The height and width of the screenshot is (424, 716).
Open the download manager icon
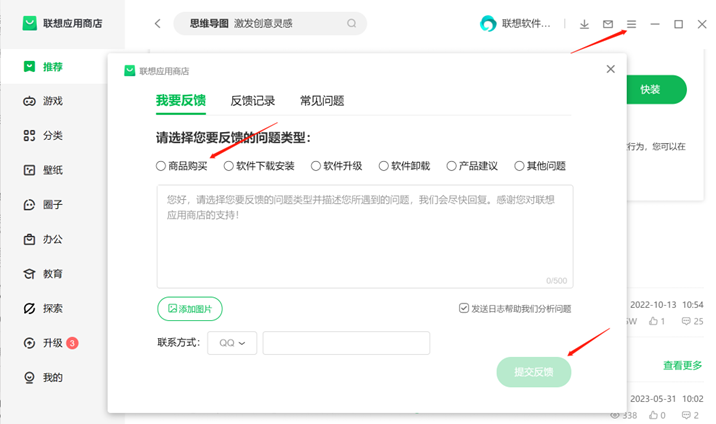tap(585, 24)
